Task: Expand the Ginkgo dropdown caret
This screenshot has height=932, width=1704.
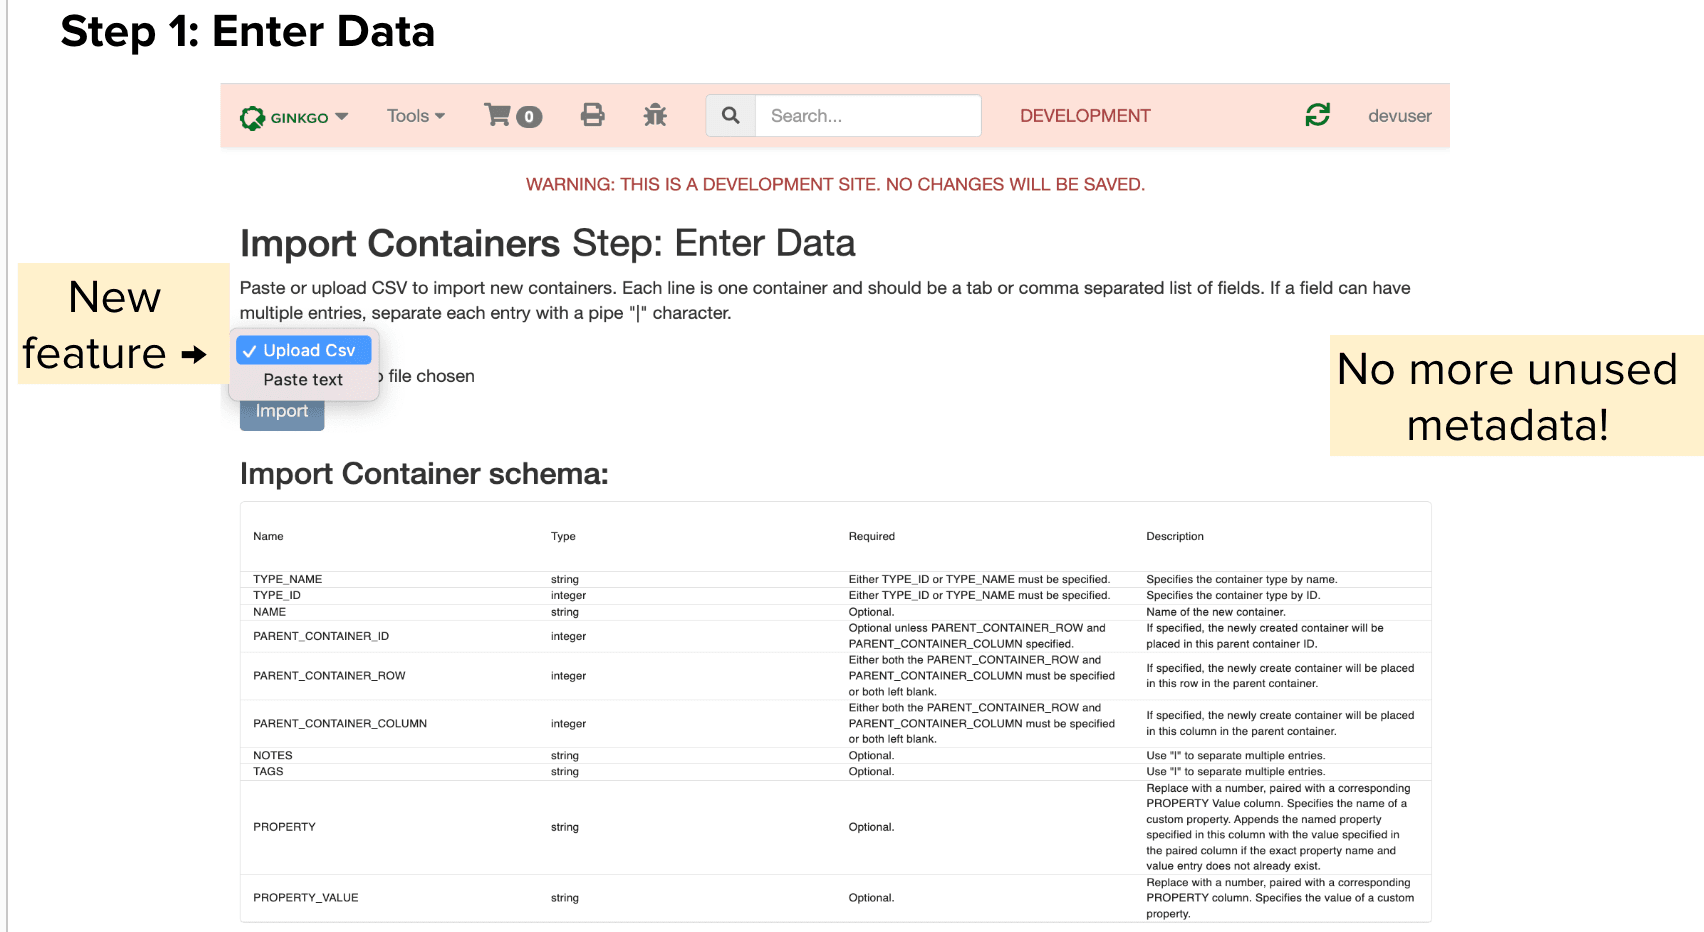Action: (x=342, y=116)
